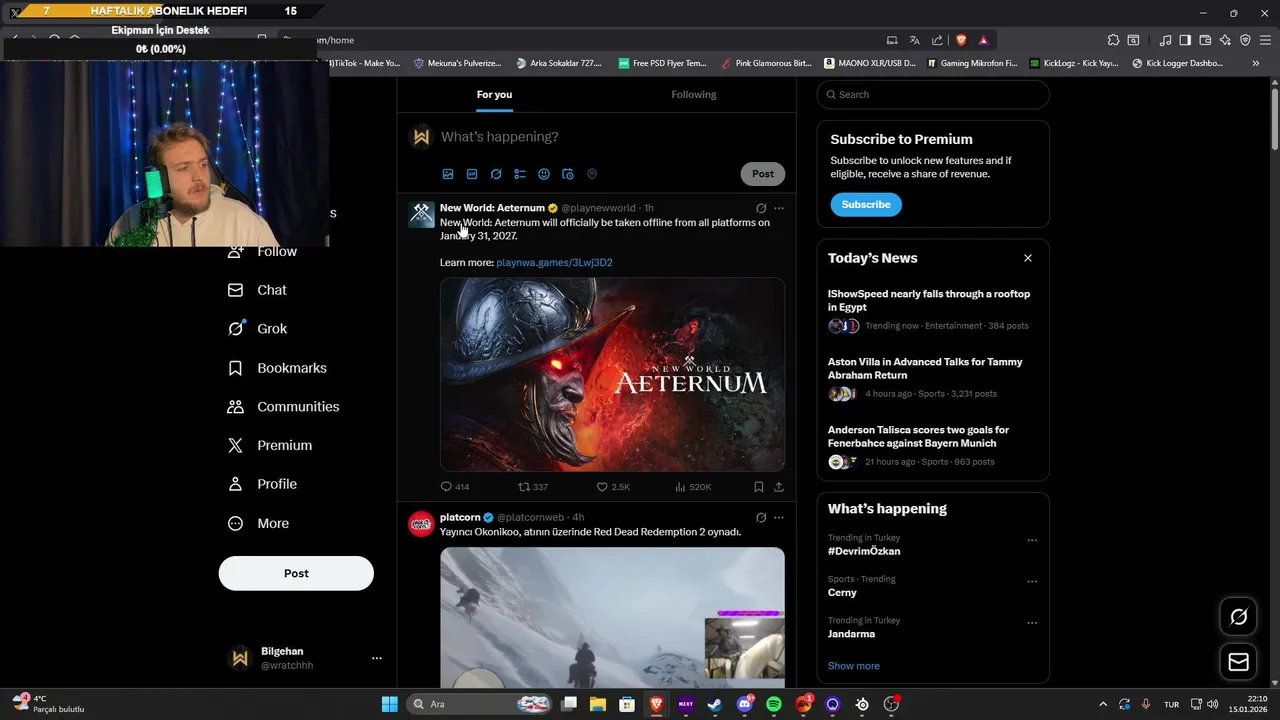Click Grok icon on the platcorn post
The width and height of the screenshot is (1280, 720).
(761, 517)
